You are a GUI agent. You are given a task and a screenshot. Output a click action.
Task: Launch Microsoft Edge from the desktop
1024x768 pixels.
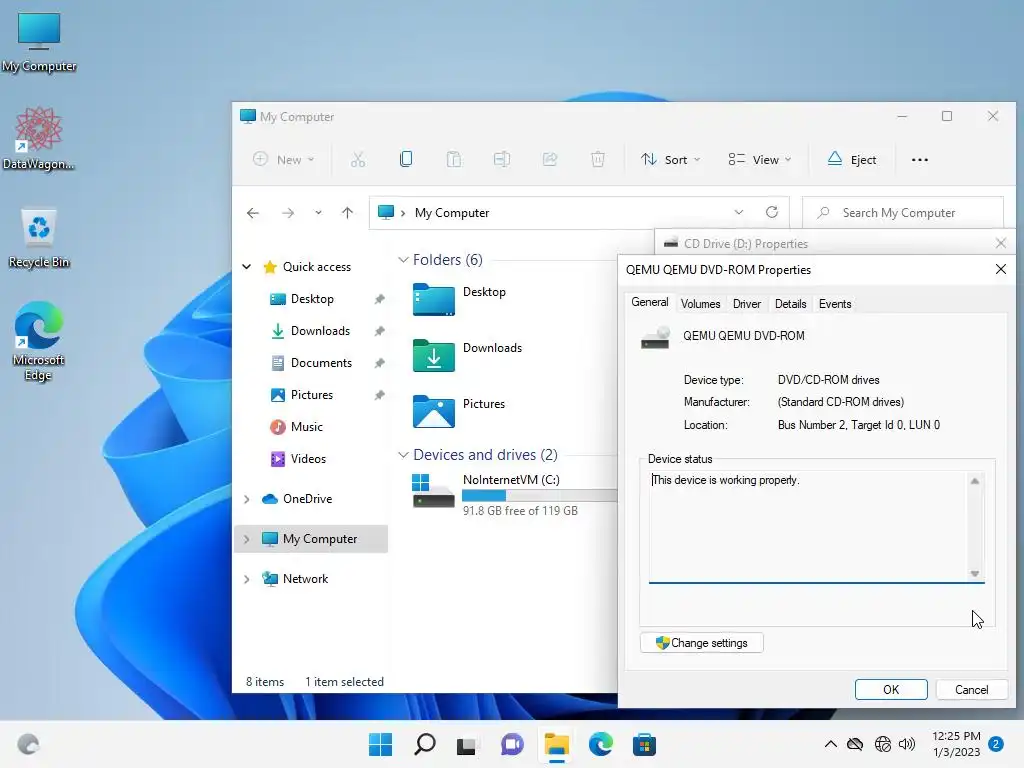point(39,340)
